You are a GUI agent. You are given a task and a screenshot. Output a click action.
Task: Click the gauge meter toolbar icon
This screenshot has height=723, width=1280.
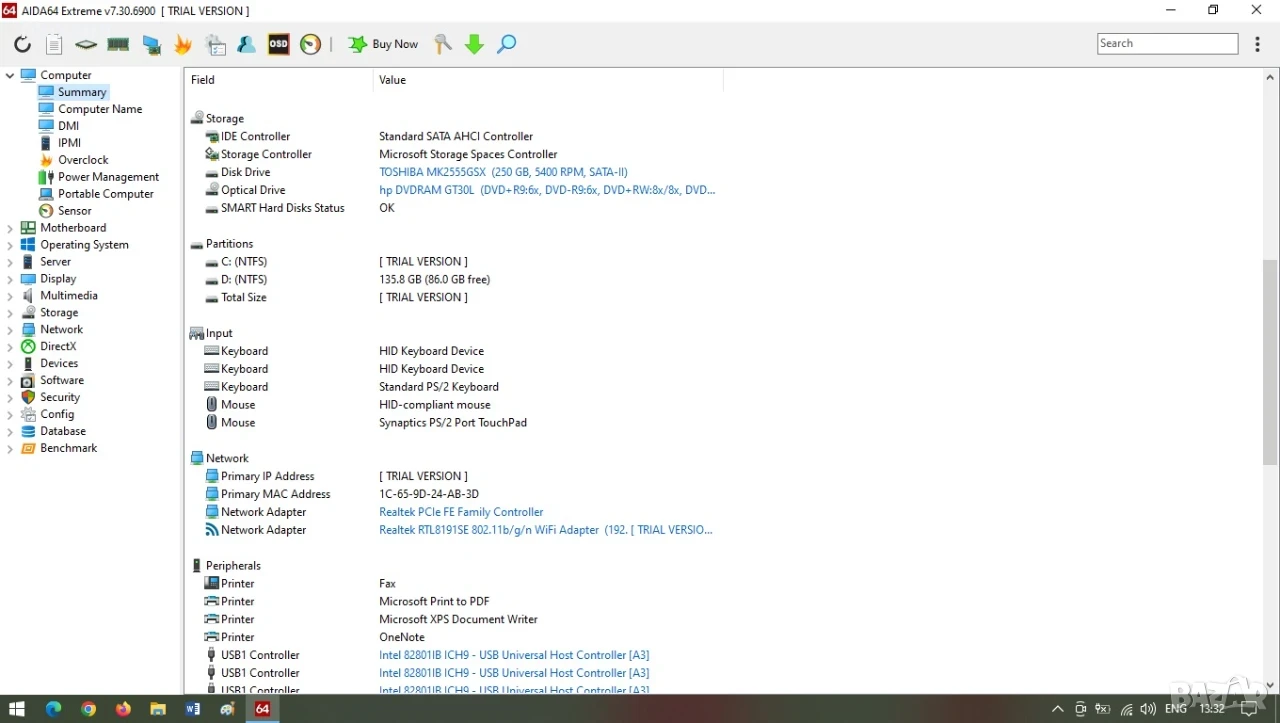pyautogui.click(x=311, y=44)
